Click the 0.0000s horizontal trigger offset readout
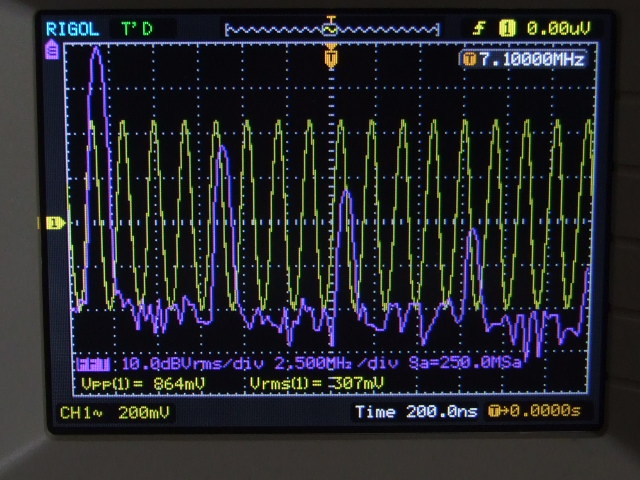Viewport: 640px width, 480px height. [x=540, y=412]
